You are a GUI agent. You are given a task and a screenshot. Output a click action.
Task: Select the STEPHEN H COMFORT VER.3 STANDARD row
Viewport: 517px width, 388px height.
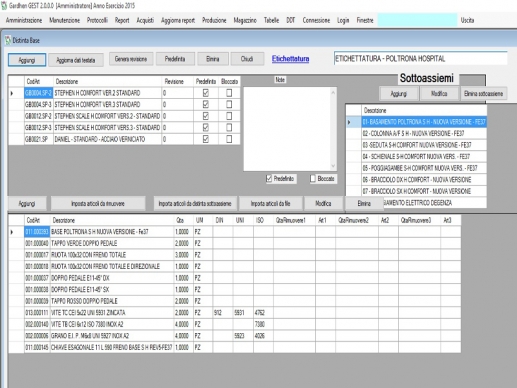coord(124,105)
